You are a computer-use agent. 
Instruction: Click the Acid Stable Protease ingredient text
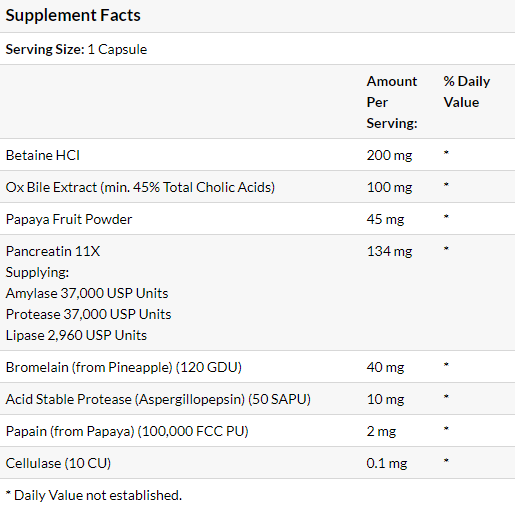158,399
